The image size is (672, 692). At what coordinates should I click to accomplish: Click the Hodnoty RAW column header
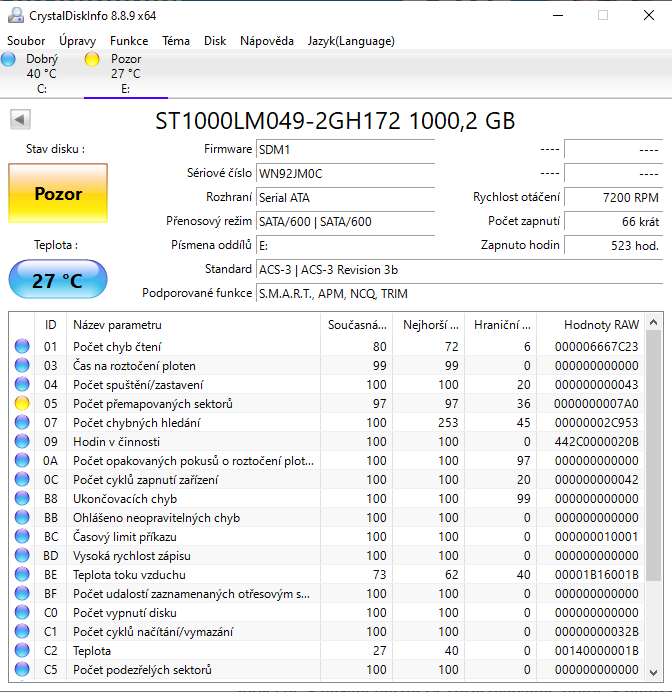click(x=600, y=325)
